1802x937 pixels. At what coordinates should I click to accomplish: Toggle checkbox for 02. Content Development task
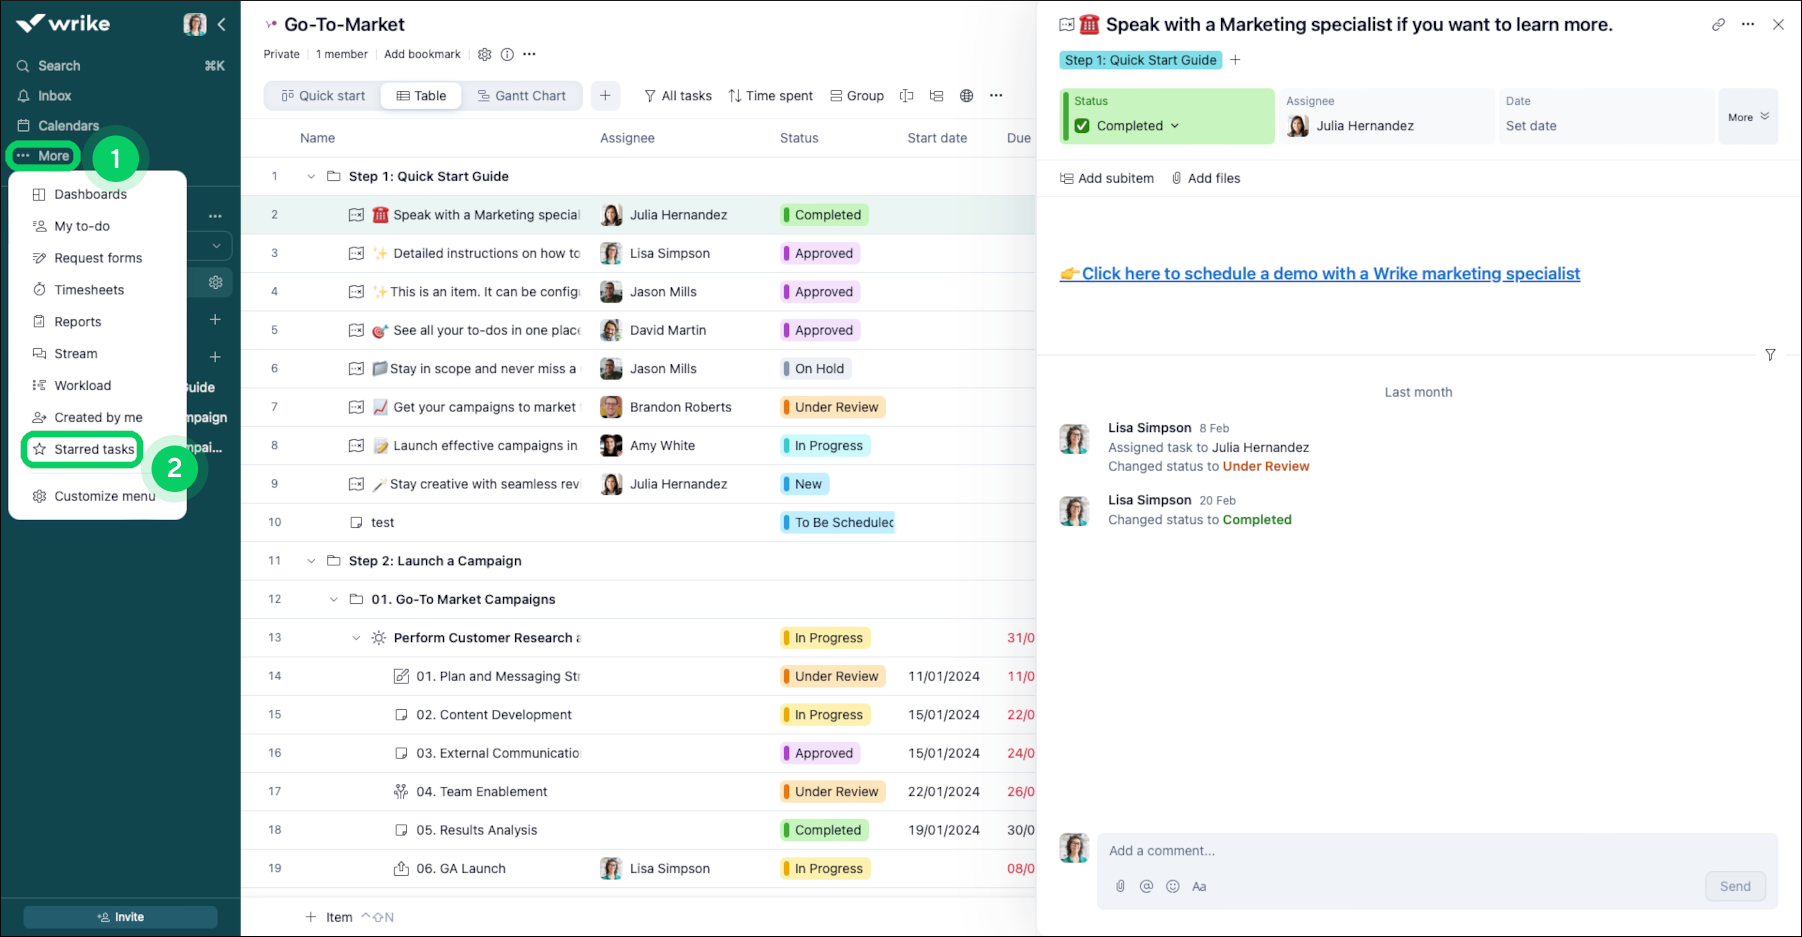point(401,715)
